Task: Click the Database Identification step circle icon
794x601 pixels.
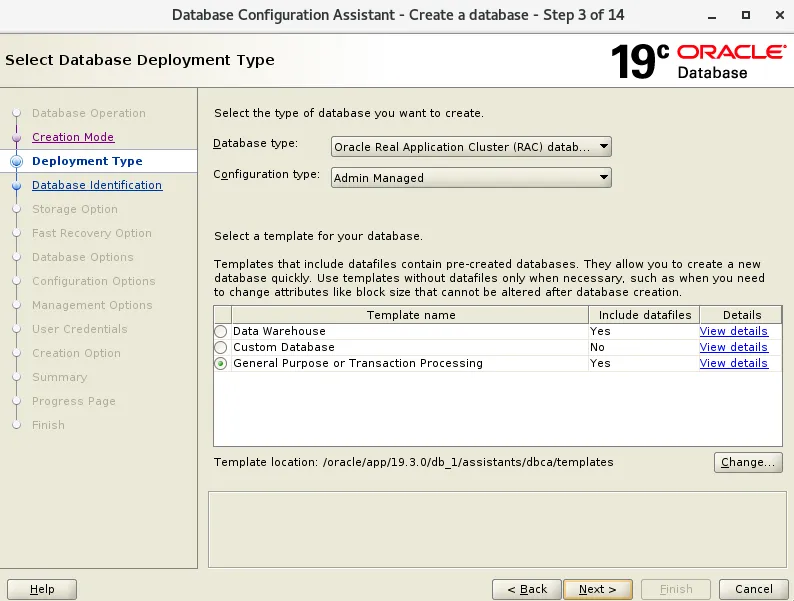Action: pos(17,185)
